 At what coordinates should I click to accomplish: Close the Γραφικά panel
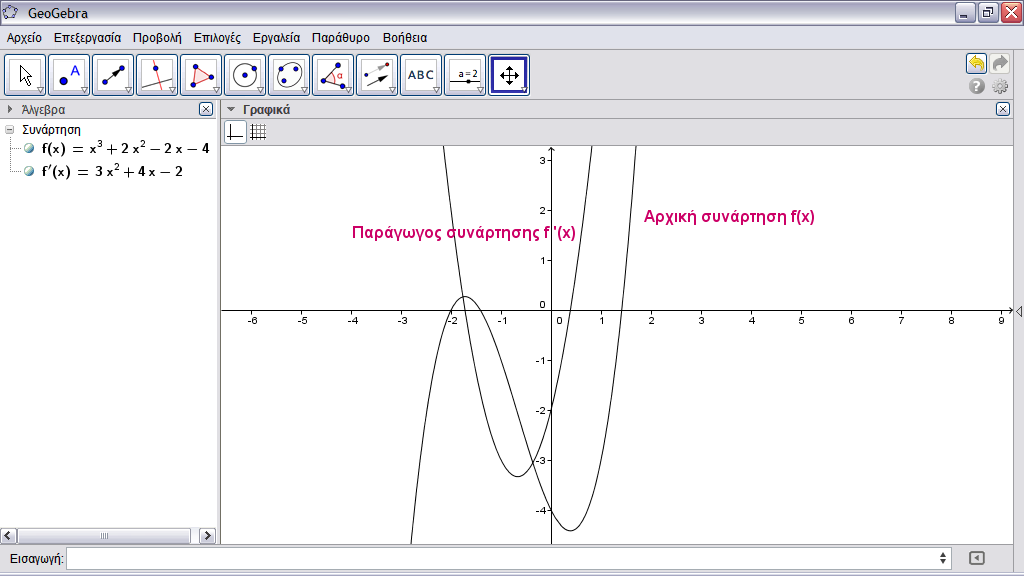tap(1003, 109)
